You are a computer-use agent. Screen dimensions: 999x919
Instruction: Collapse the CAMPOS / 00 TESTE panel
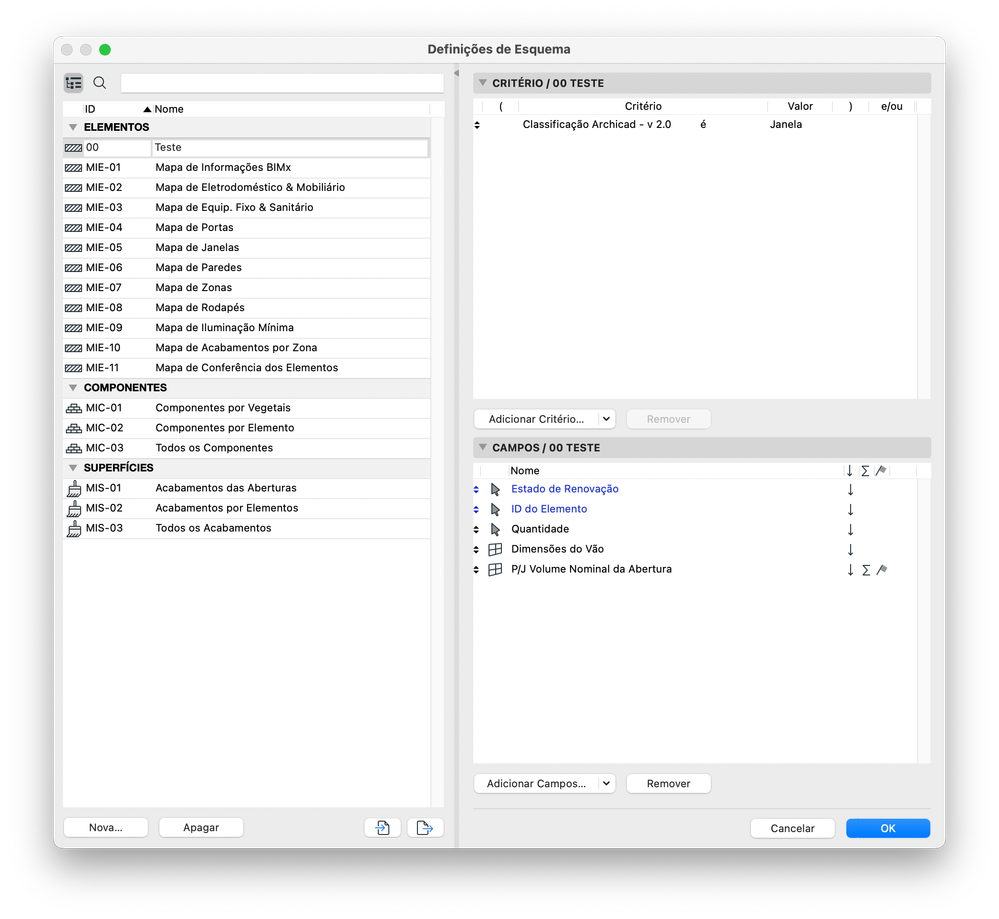click(x=483, y=447)
